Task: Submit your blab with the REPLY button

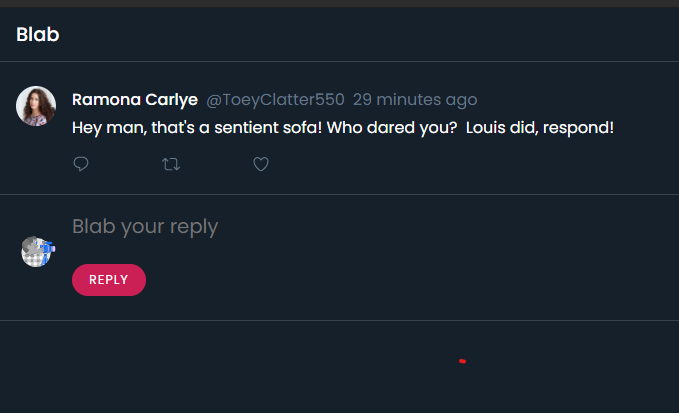Action: click(x=109, y=280)
